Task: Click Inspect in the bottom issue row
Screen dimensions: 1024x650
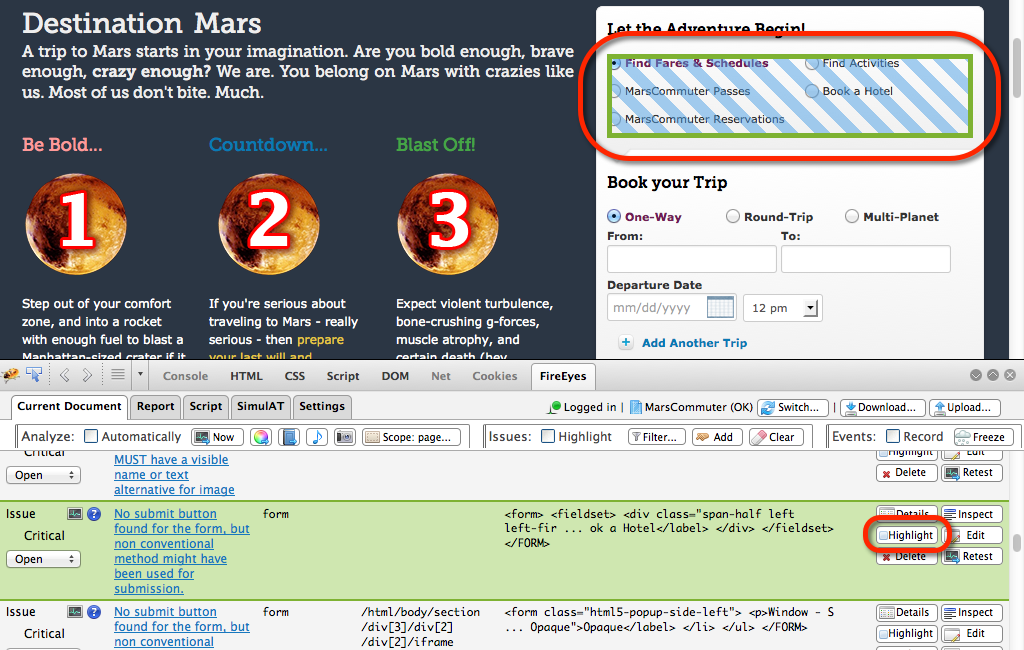Action: (x=972, y=612)
